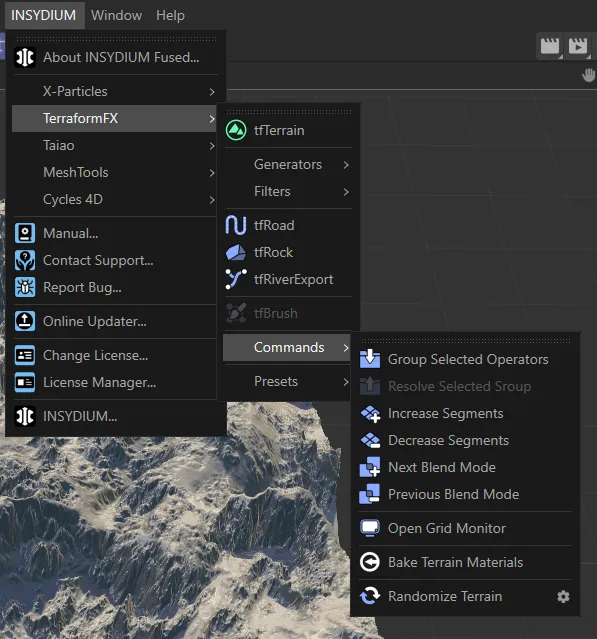Tear off the Commands submenu dotted handle
This screenshot has height=639, width=597.
pyautogui.click(x=465, y=341)
